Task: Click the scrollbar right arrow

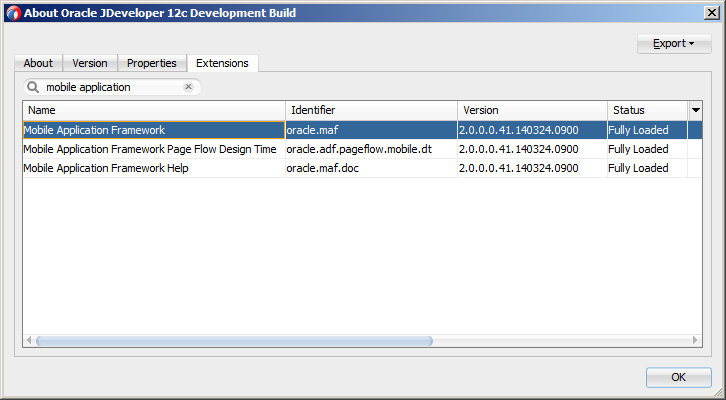Action: tap(695, 341)
